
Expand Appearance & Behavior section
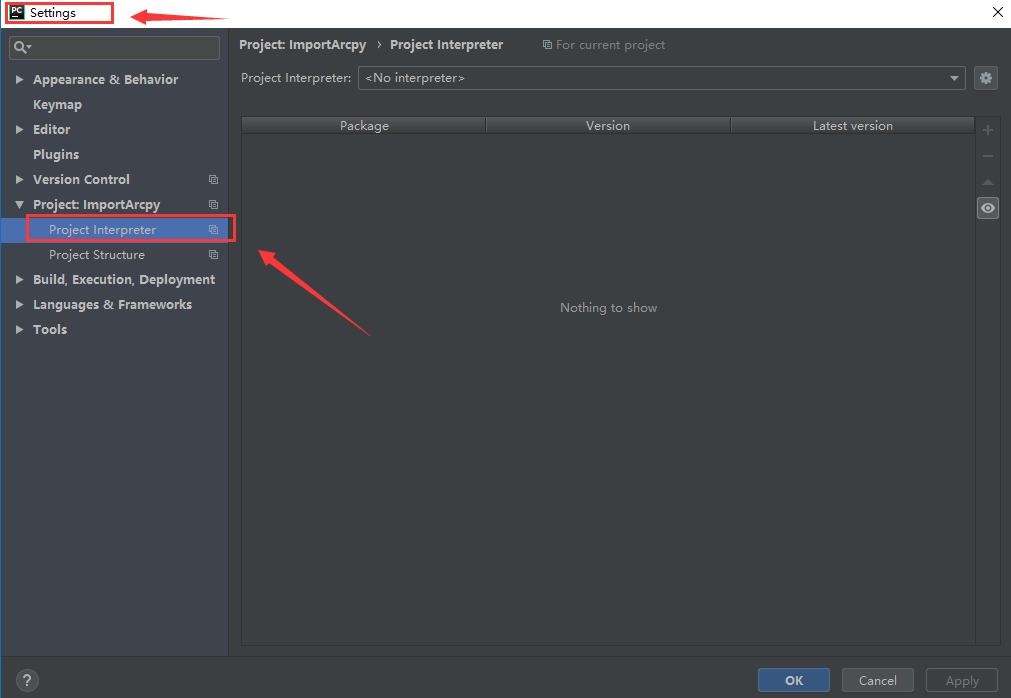click(19, 79)
